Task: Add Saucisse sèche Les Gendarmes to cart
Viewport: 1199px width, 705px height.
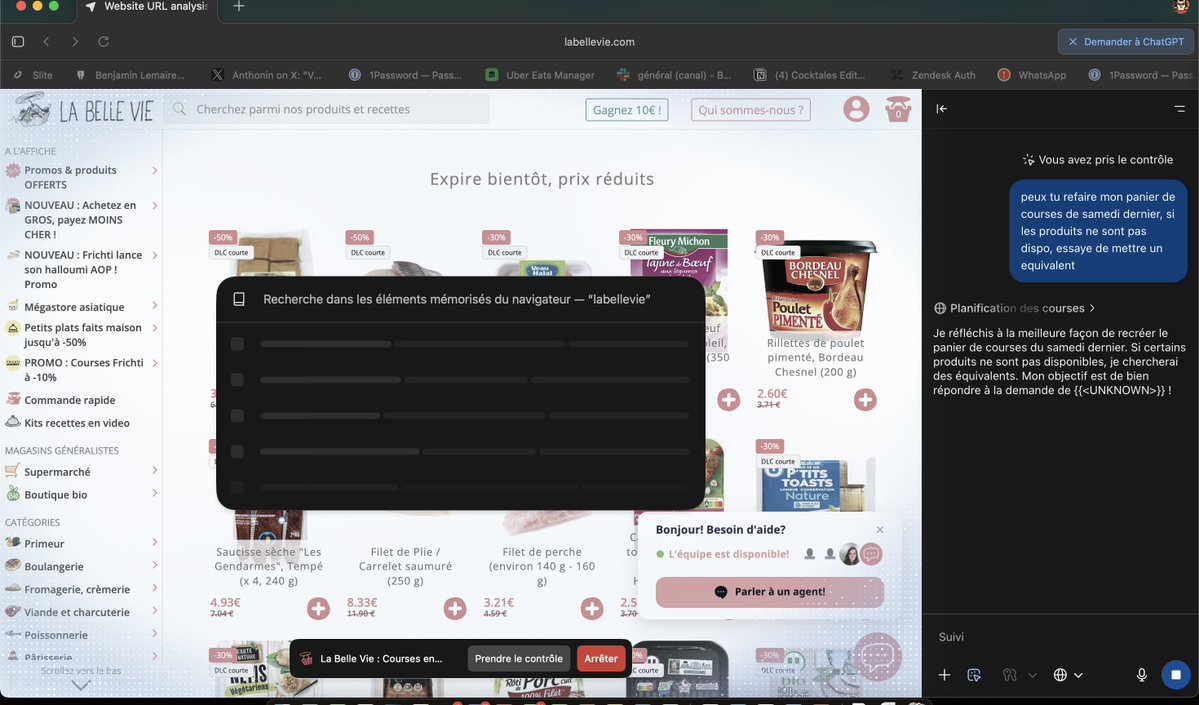Action: [318, 608]
